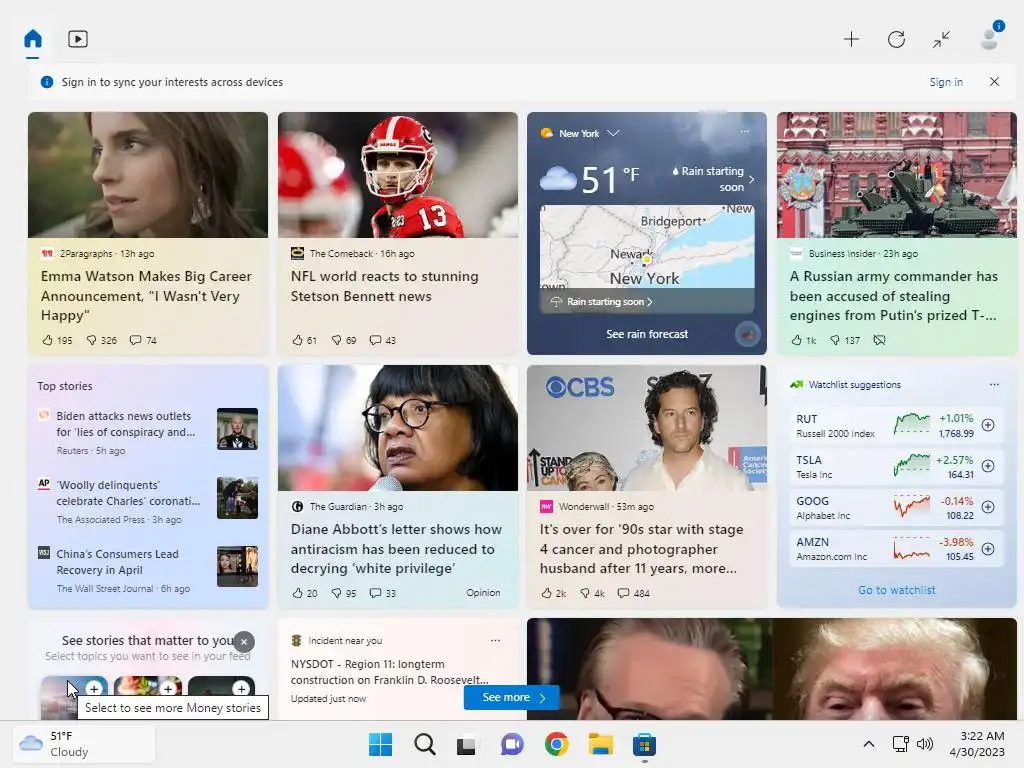Open NFL Stetson Bennett news story
Screen dimensions: 1024x768
[x=384, y=286]
